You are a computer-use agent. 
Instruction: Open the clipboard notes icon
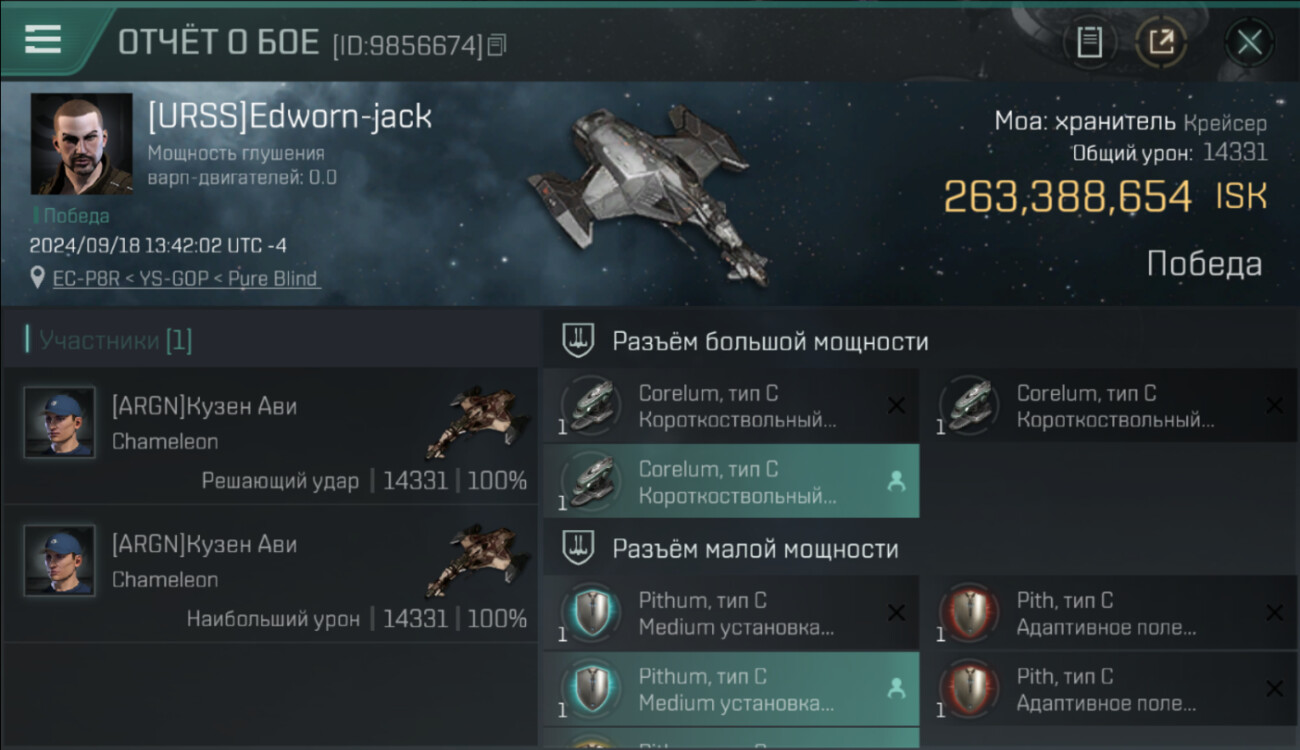click(x=1089, y=42)
